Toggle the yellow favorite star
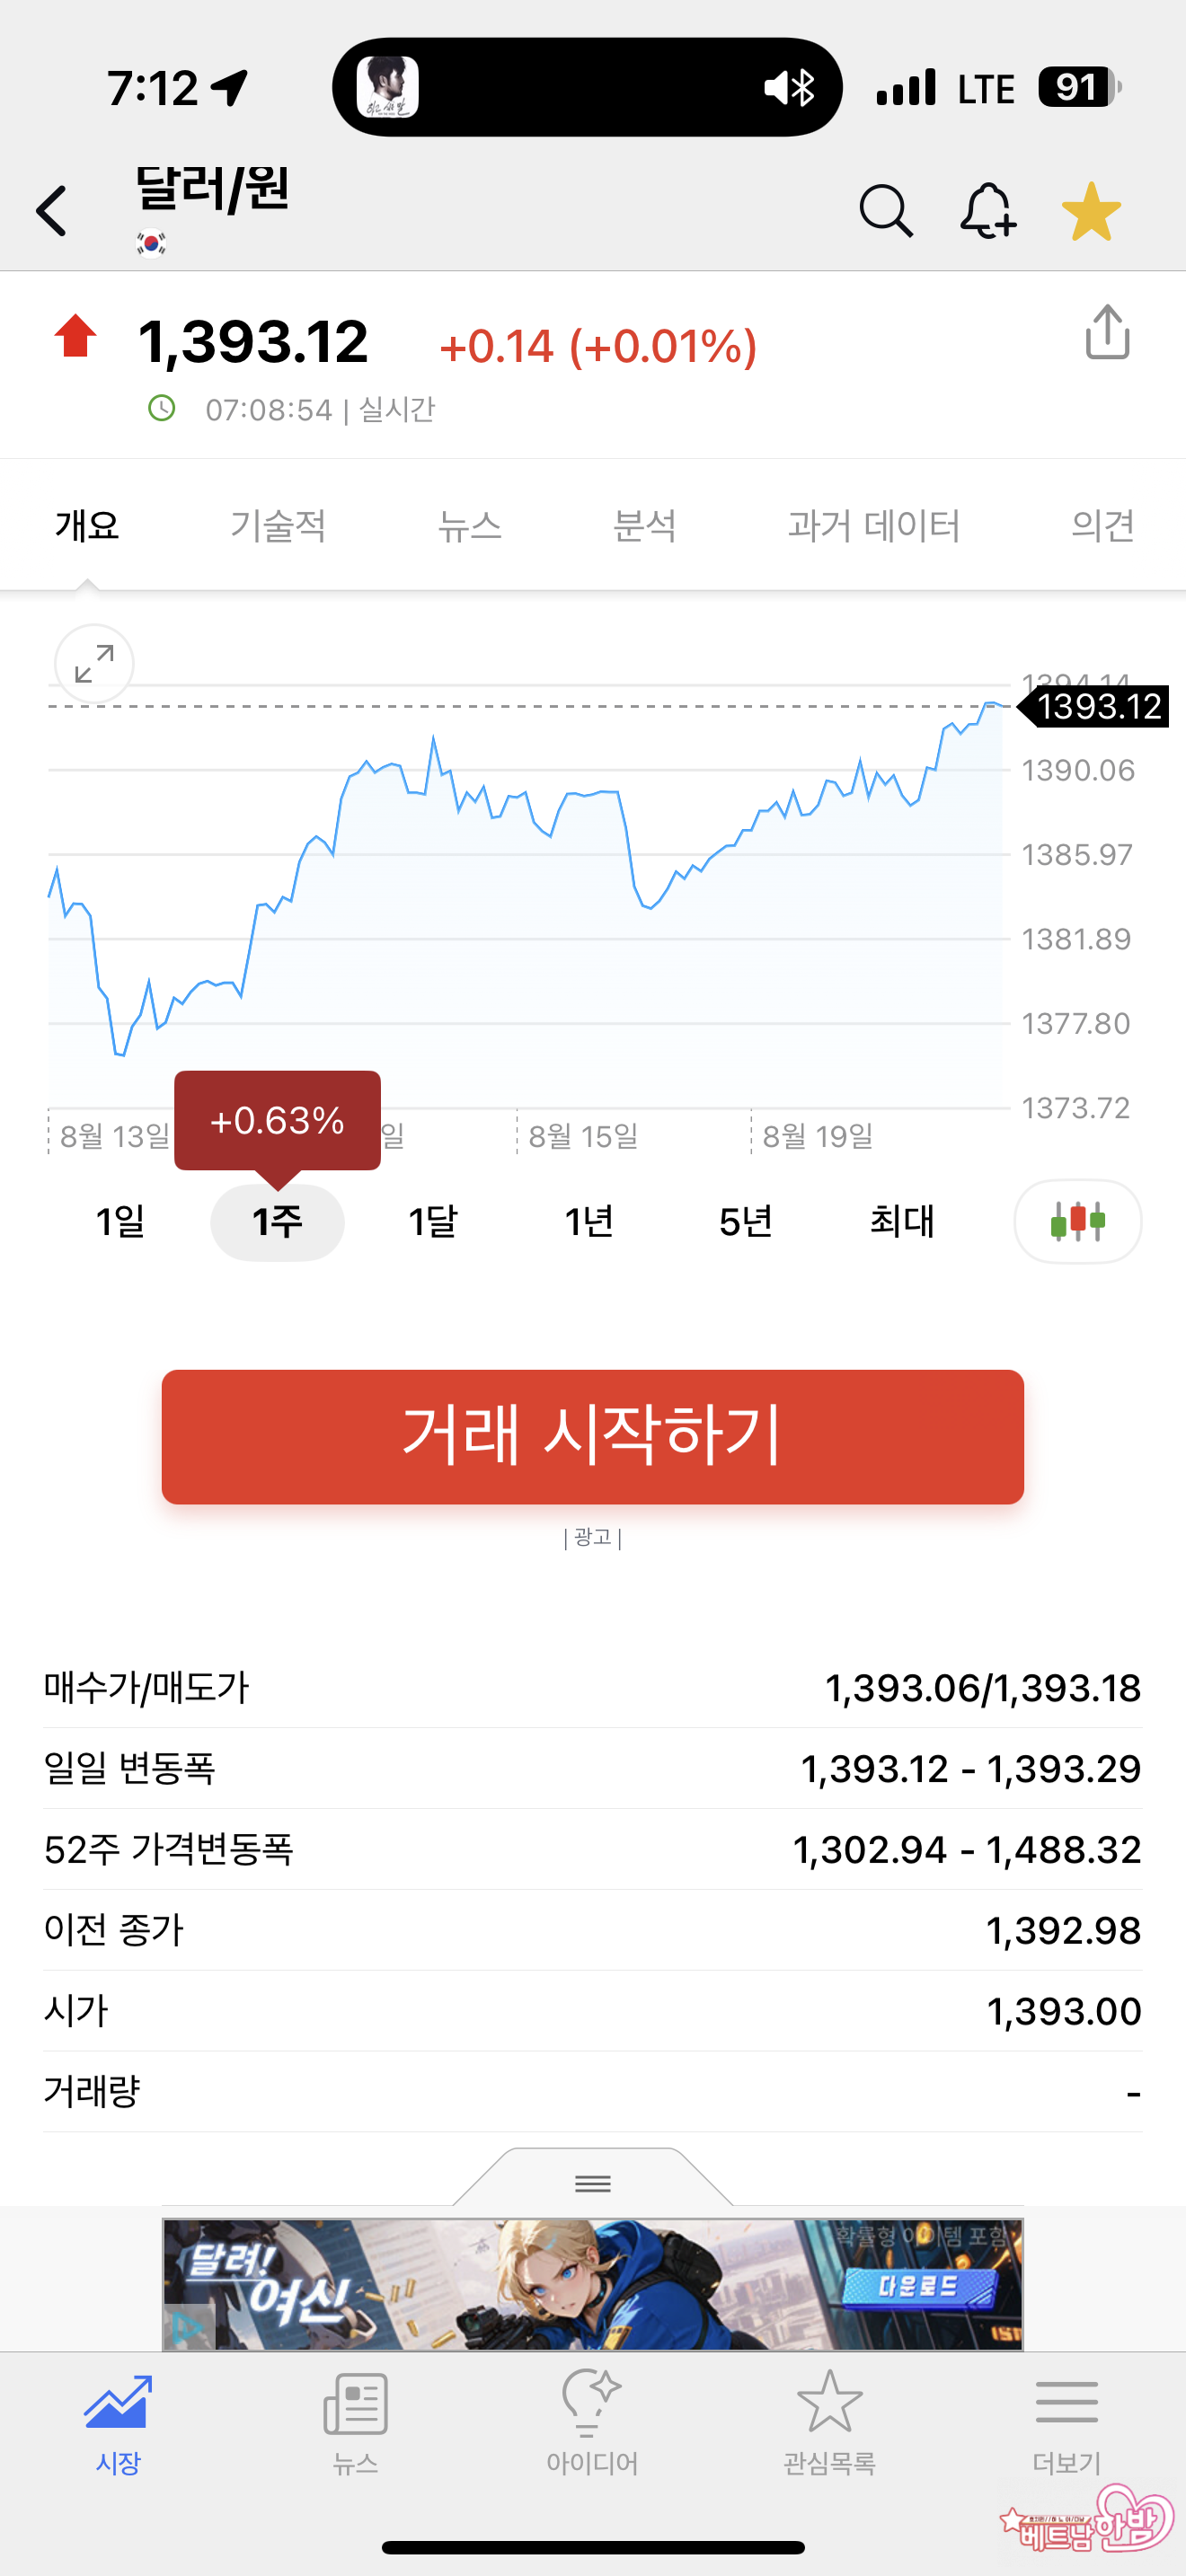1186x2576 pixels. tap(1090, 211)
